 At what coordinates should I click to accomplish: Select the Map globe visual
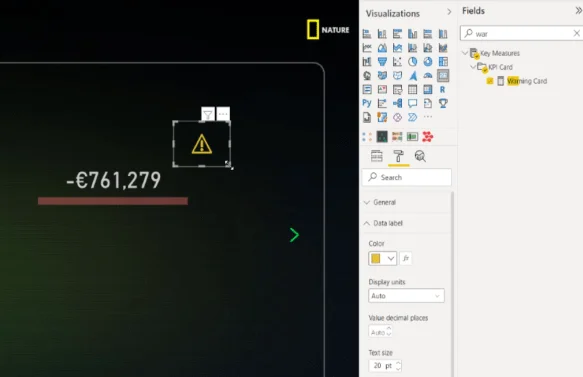coord(367,75)
